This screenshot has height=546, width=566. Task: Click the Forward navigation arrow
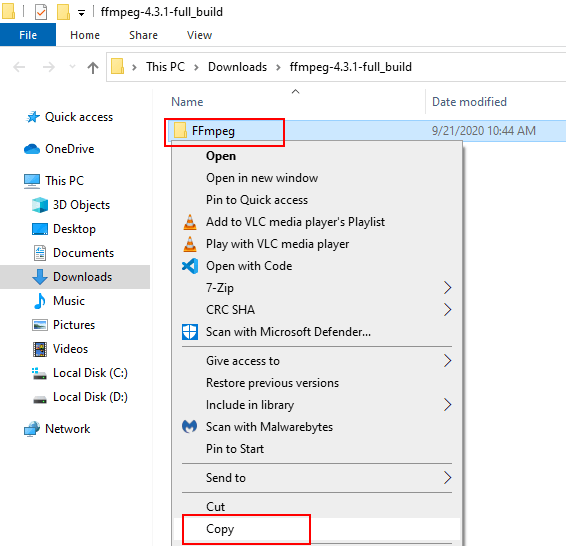coord(49,67)
